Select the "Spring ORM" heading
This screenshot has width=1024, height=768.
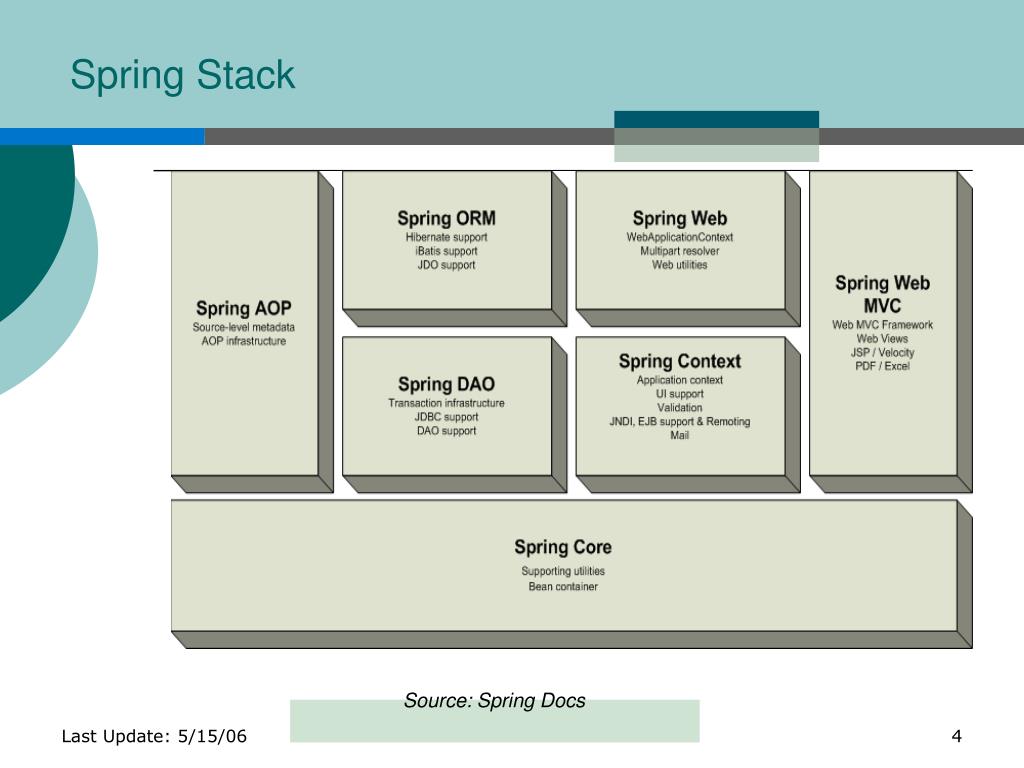447,218
